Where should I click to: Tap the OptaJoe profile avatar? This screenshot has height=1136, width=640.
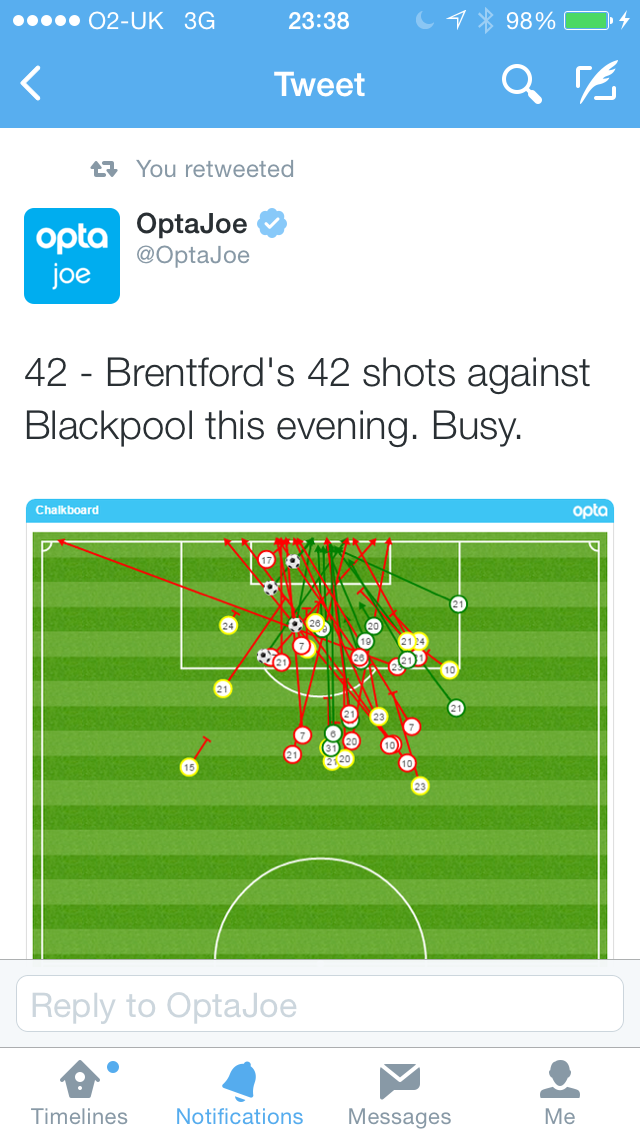point(72,255)
